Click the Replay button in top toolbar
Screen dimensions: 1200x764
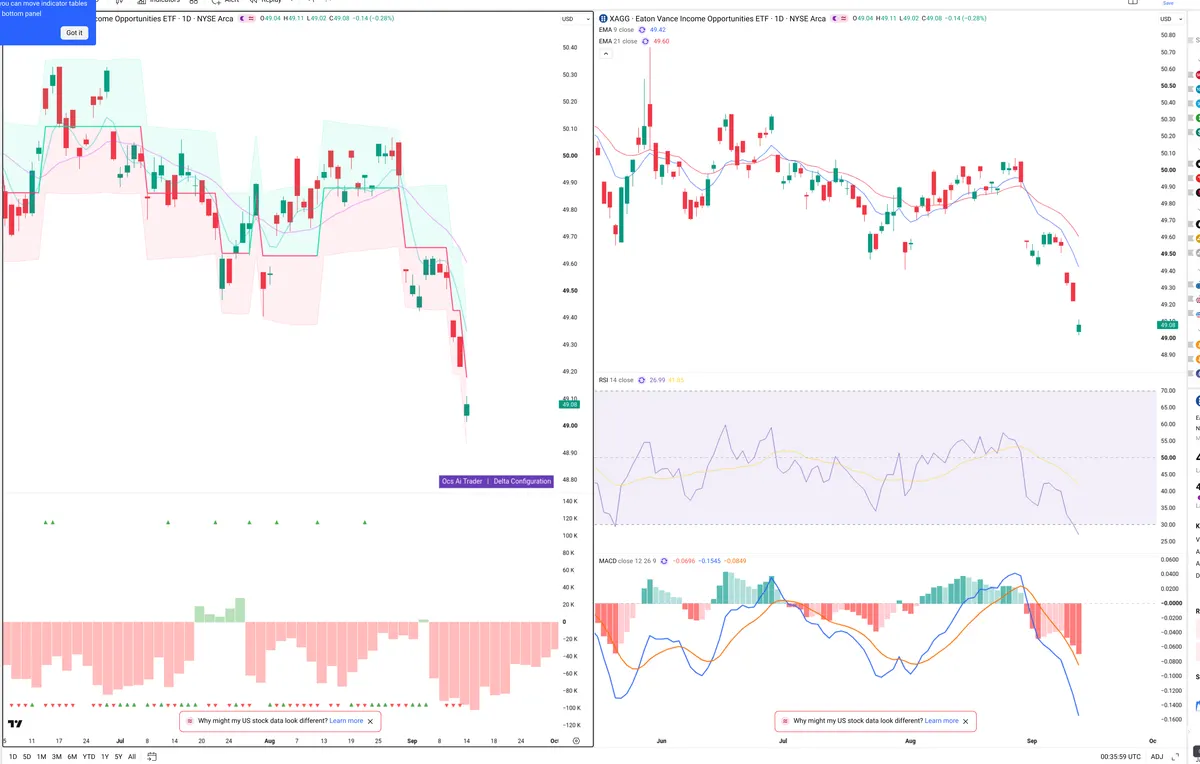click(x=265, y=2)
